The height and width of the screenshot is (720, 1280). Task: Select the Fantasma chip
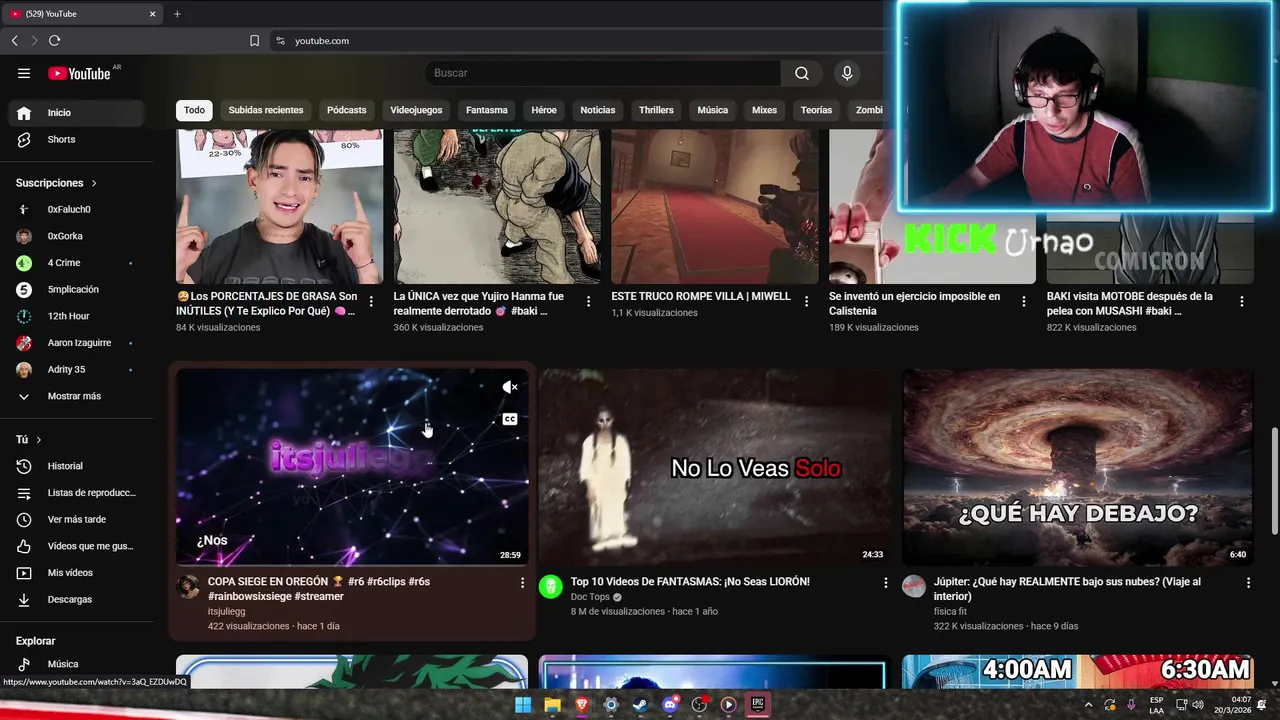[x=487, y=110]
